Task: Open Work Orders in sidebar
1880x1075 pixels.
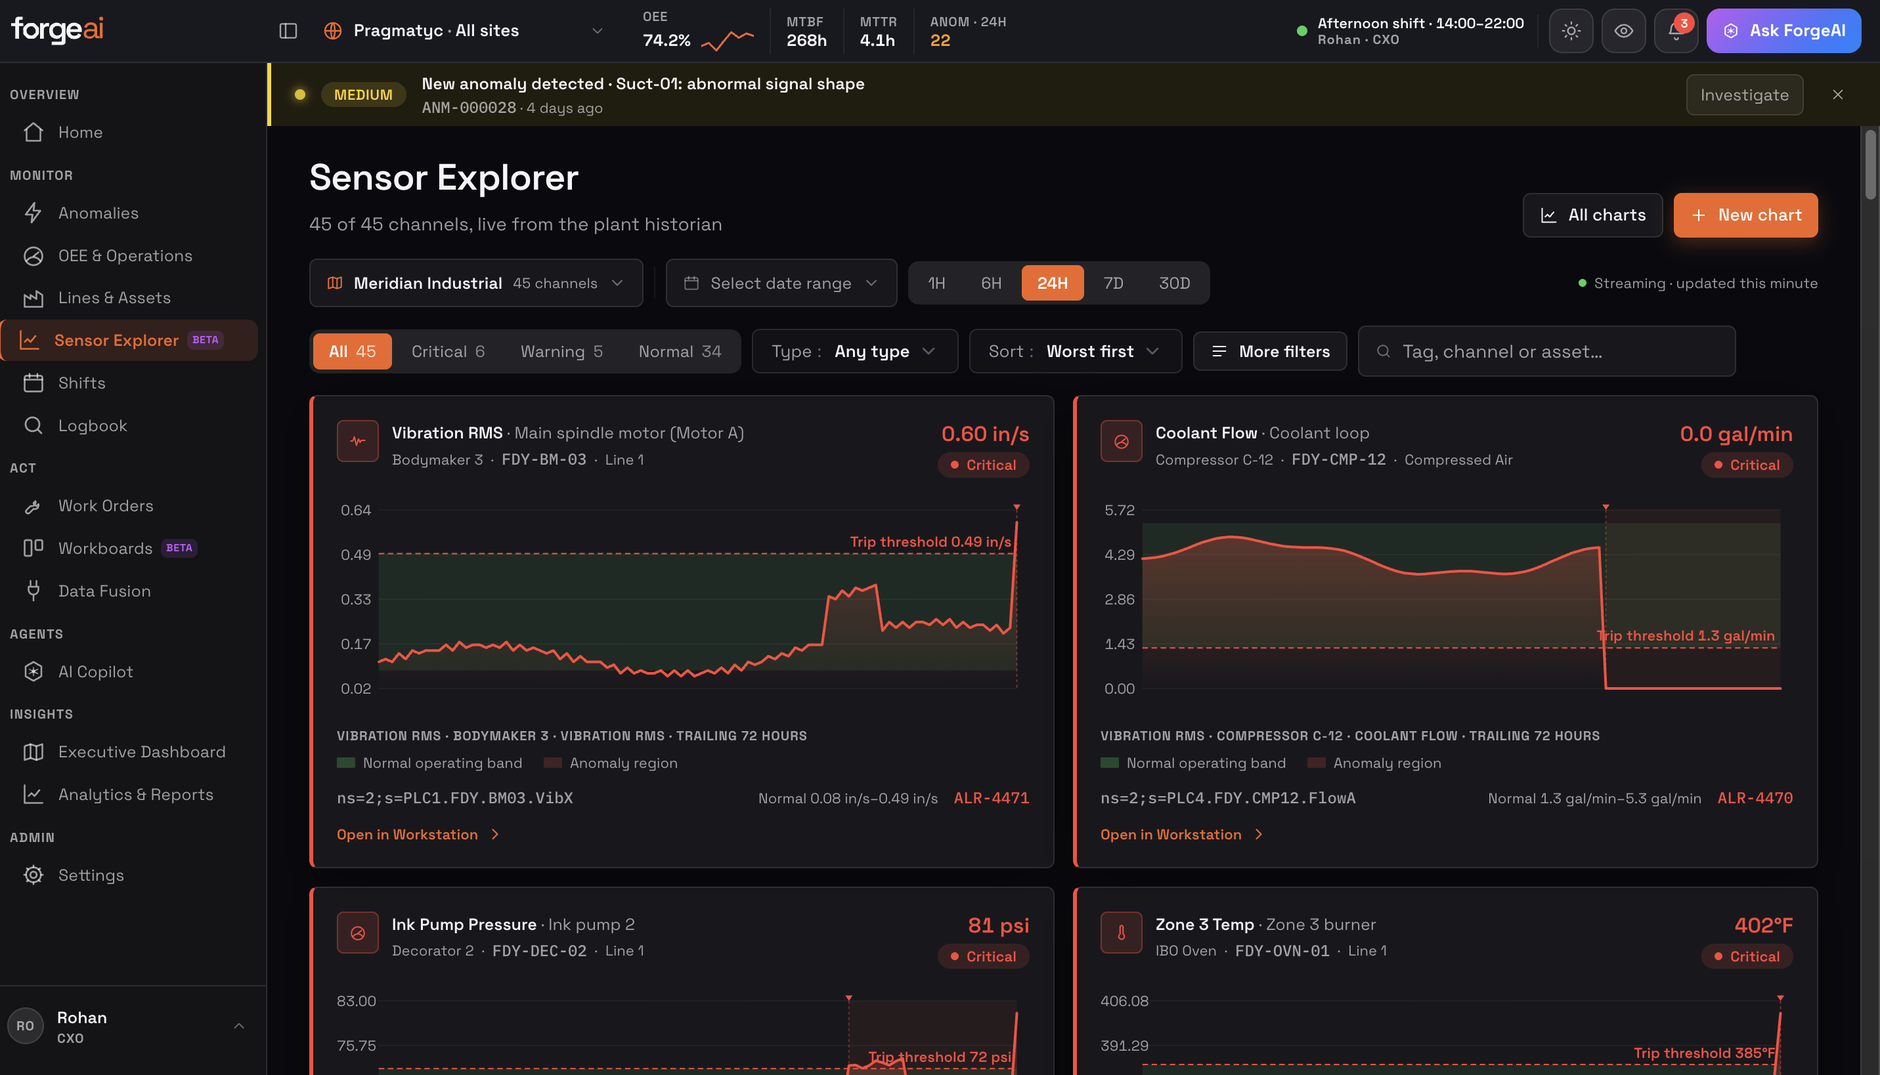Action: pos(129,506)
